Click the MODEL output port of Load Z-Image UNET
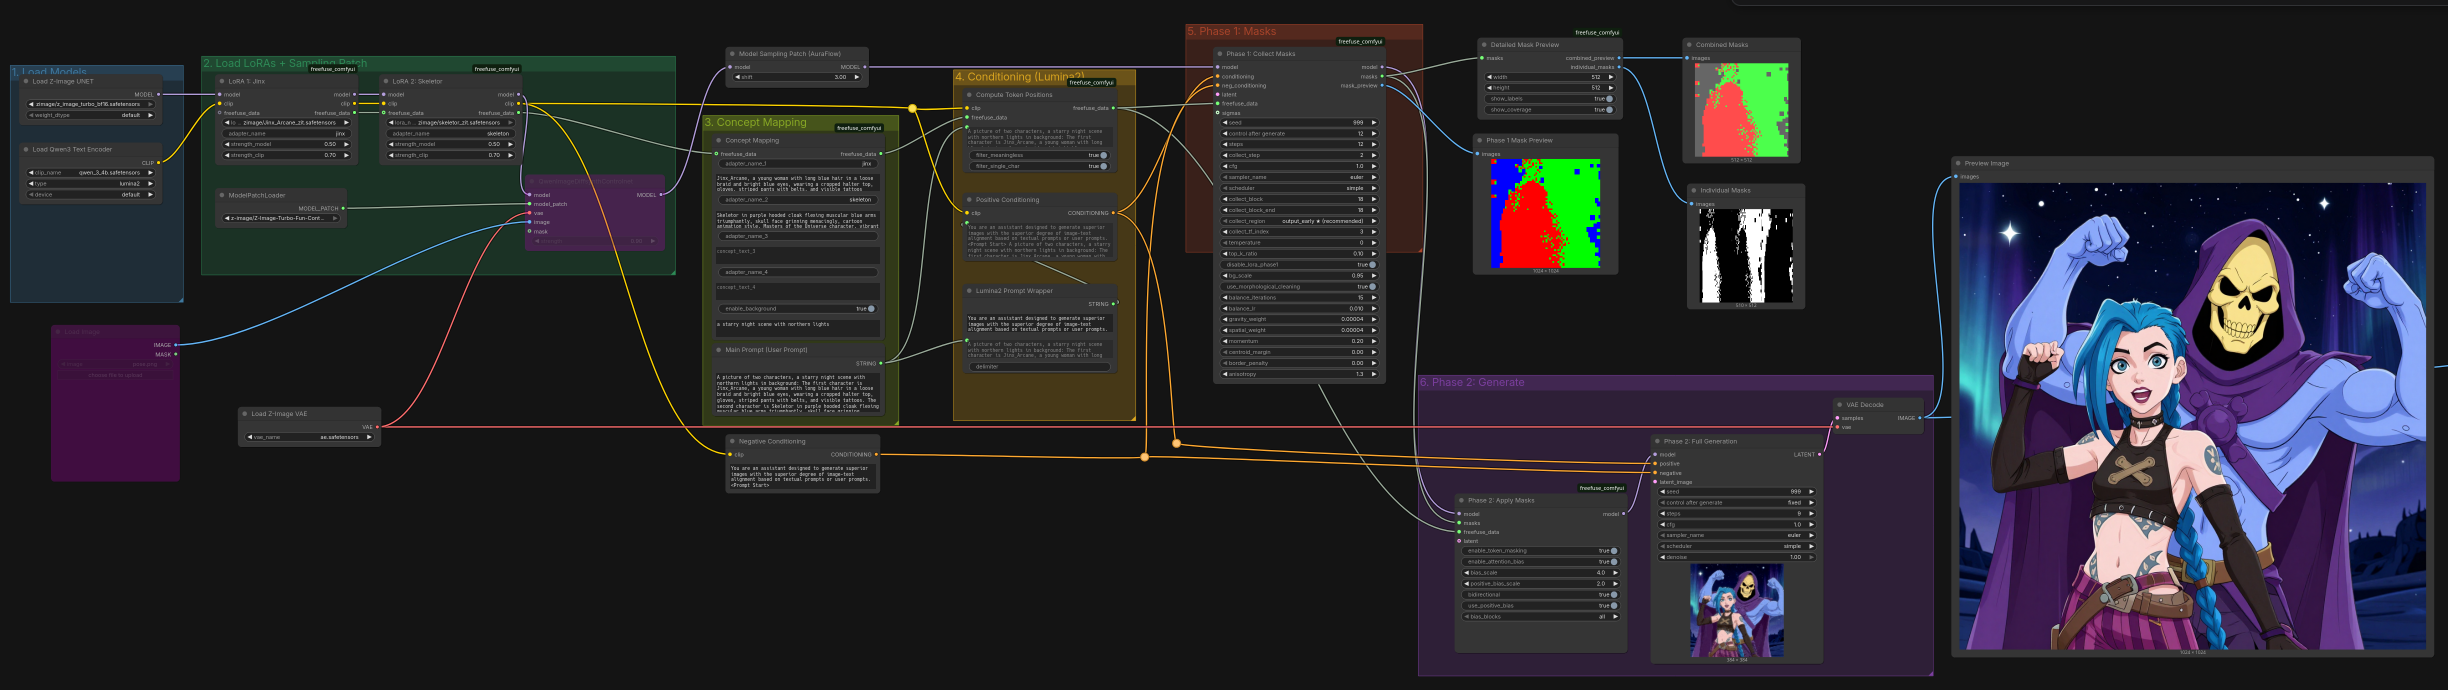2448x690 pixels. point(158,95)
